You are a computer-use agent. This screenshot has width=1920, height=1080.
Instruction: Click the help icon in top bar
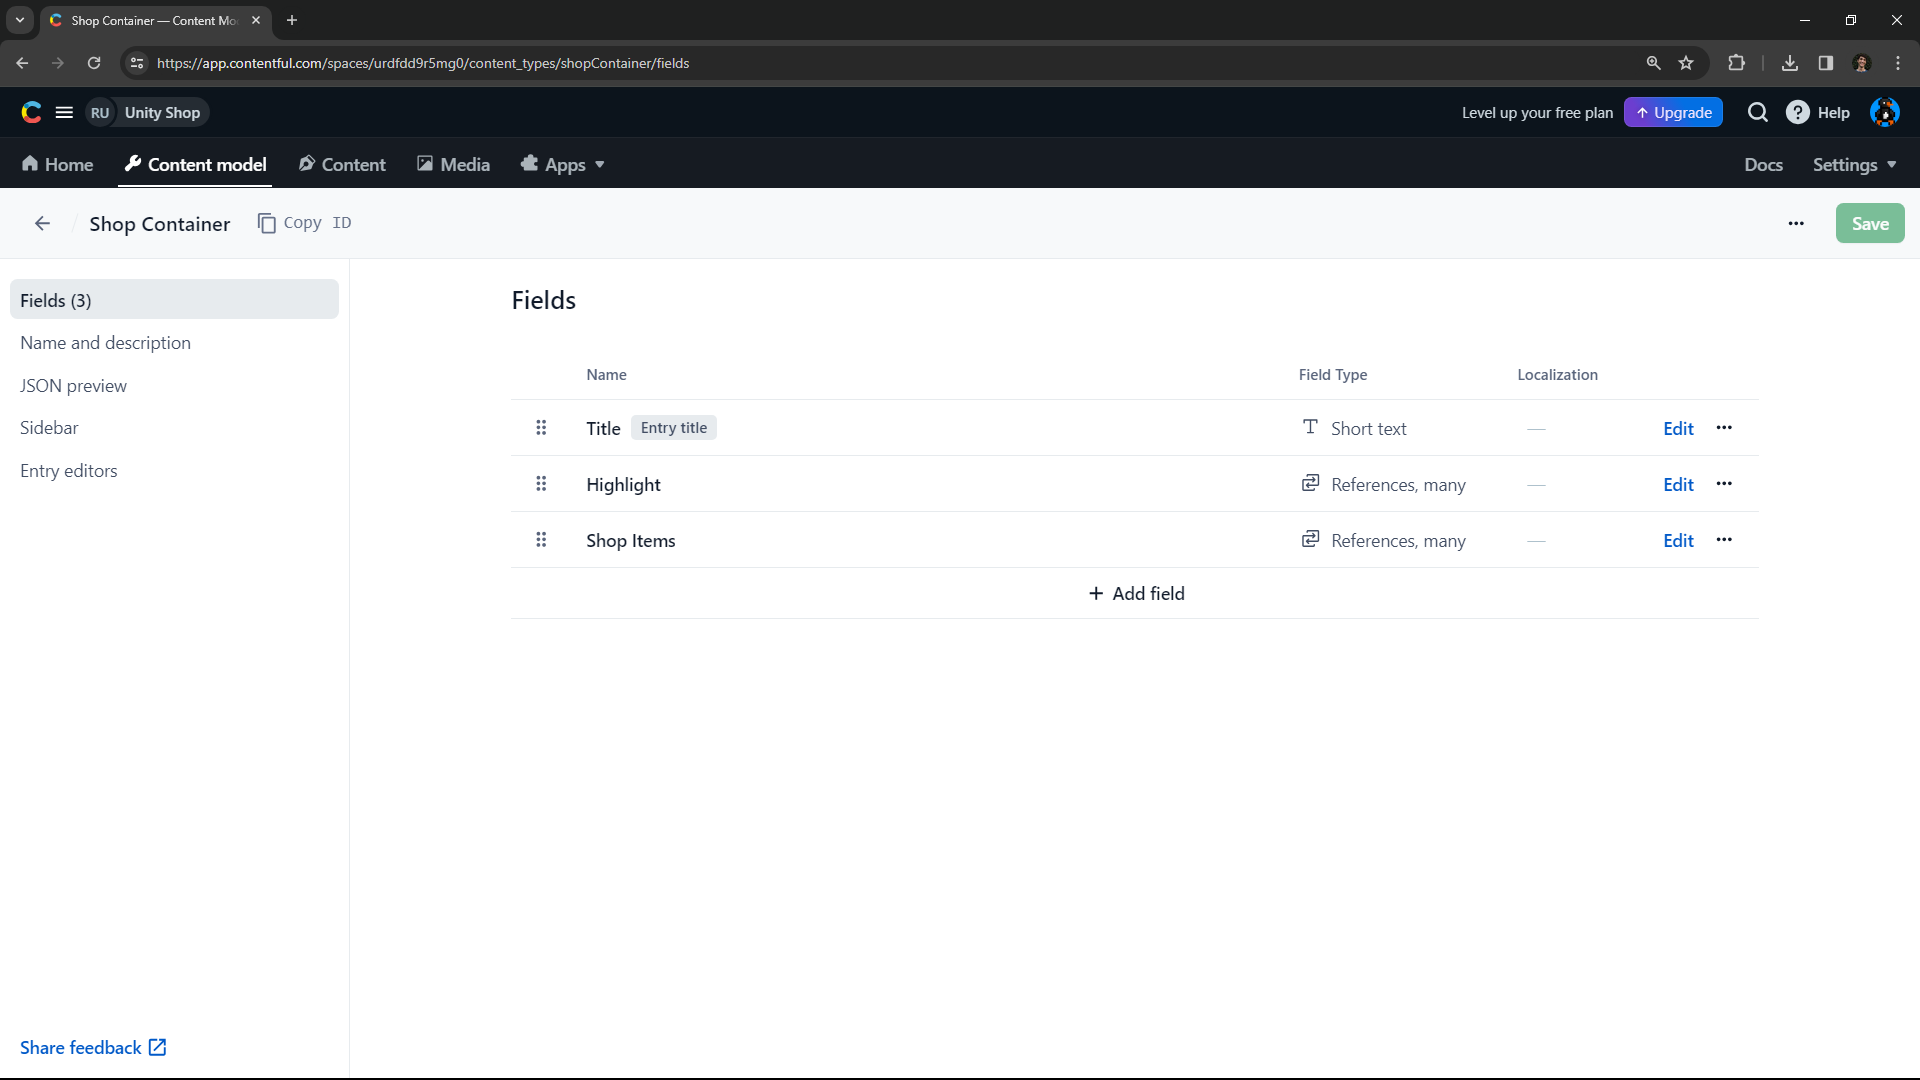(1797, 112)
